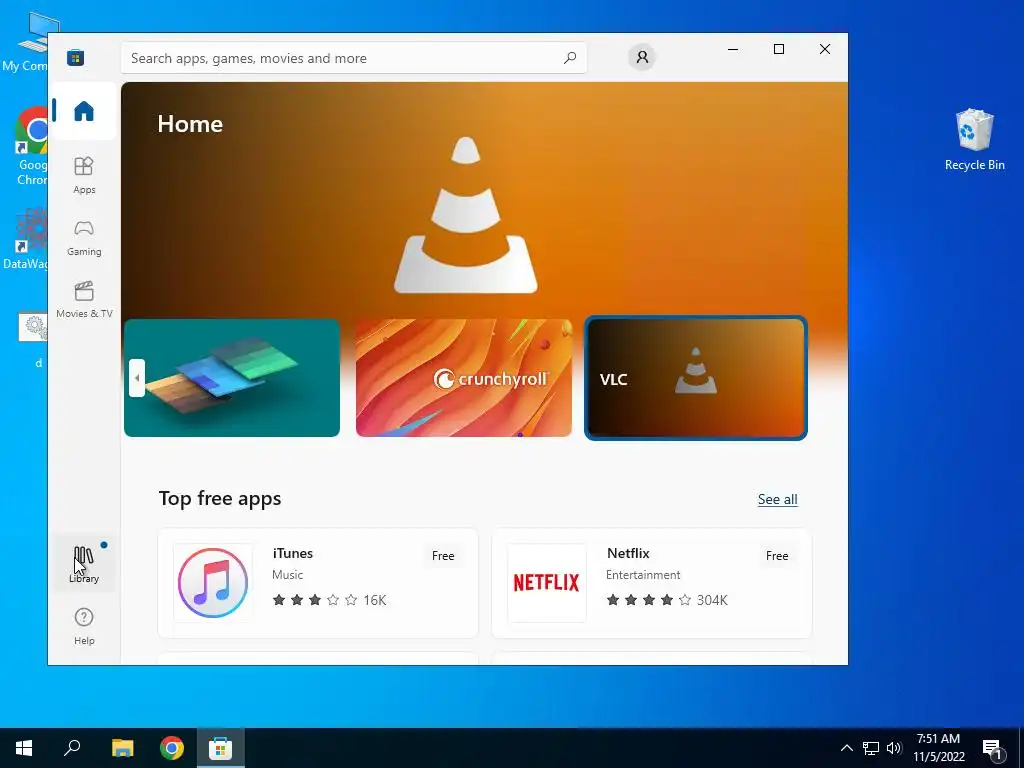Select the DataWag desktop shortcut

pyautogui.click(x=25, y=238)
